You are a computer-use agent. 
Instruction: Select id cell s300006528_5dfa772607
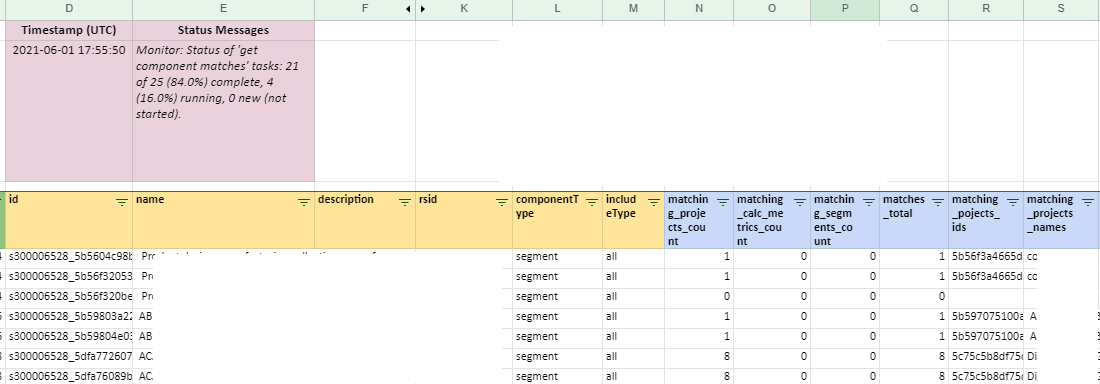[69, 357]
